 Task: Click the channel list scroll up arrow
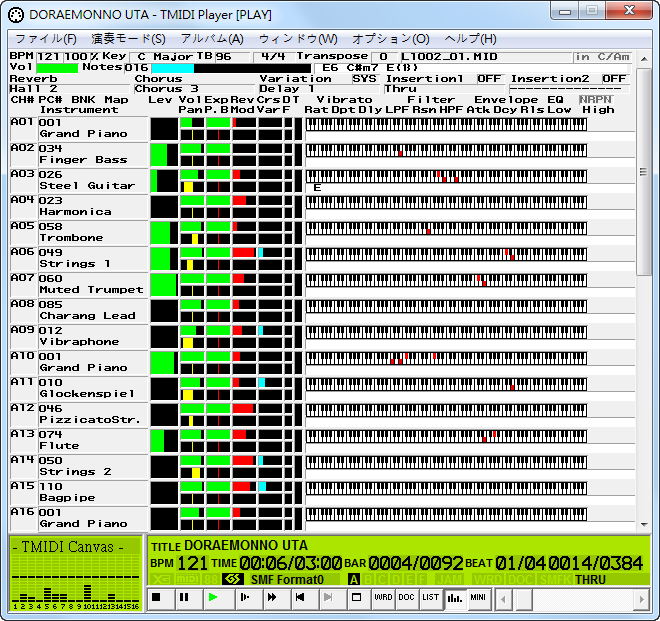[644, 59]
